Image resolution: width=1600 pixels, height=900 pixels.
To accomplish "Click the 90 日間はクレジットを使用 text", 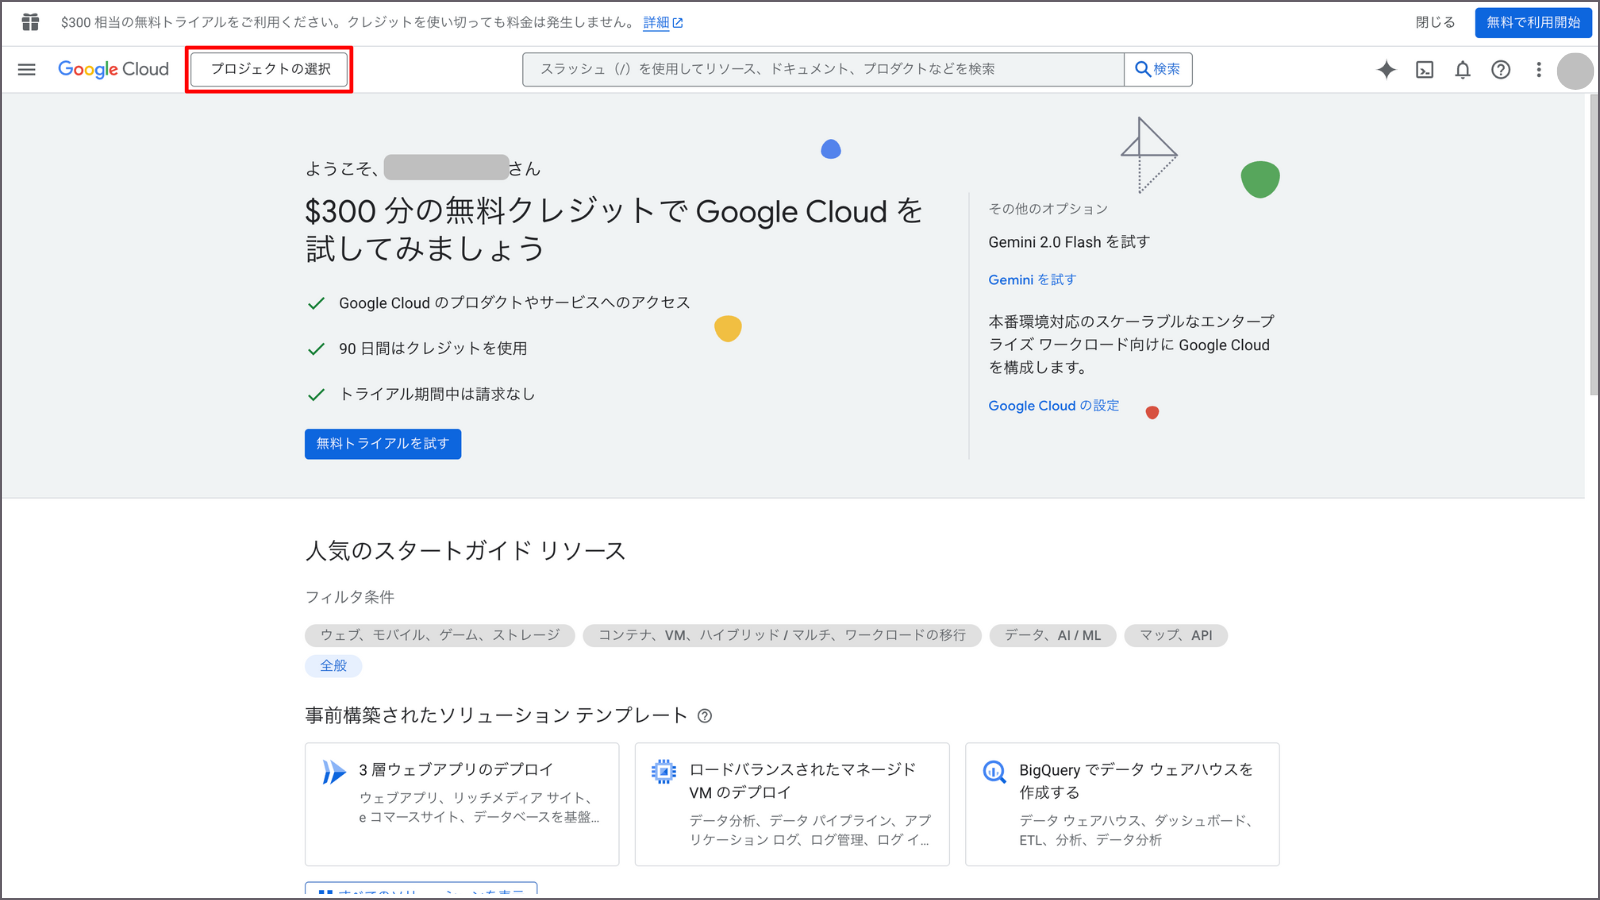I will [x=433, y=349].
